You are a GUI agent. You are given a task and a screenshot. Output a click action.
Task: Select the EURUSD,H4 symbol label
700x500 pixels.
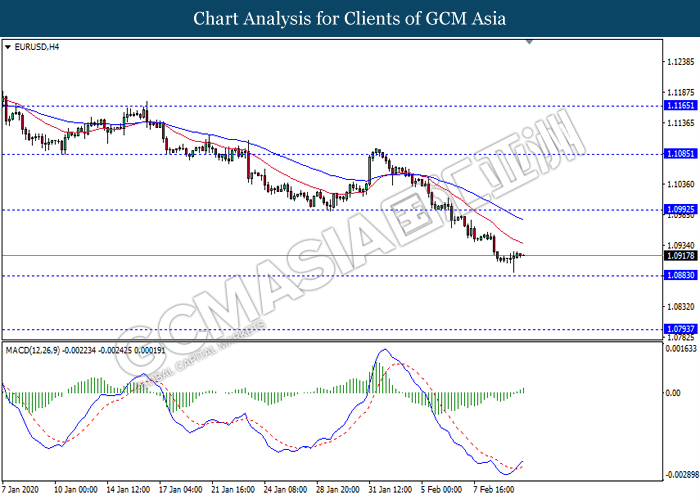[x=32, y=46]
